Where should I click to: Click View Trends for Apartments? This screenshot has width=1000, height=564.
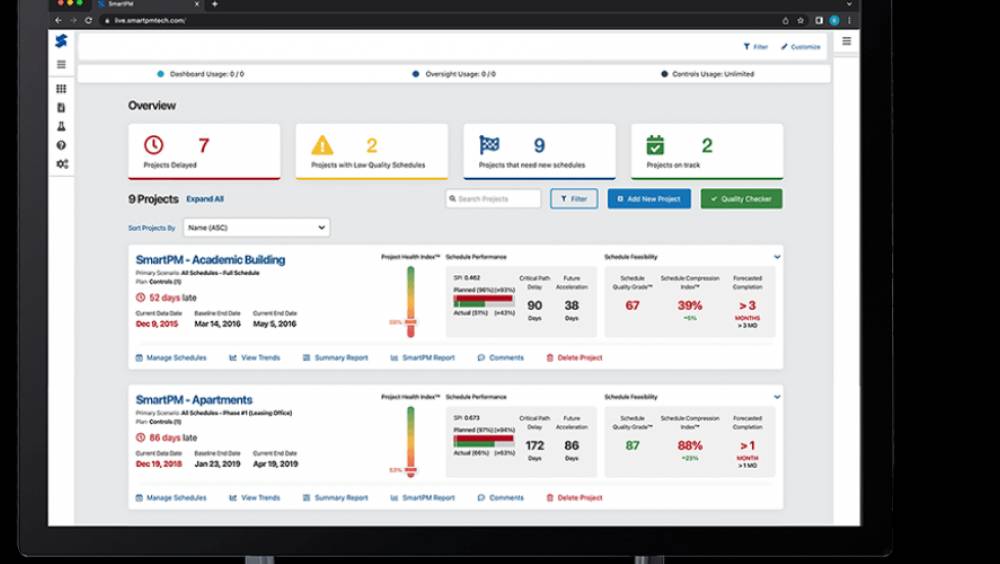(254, 498)
